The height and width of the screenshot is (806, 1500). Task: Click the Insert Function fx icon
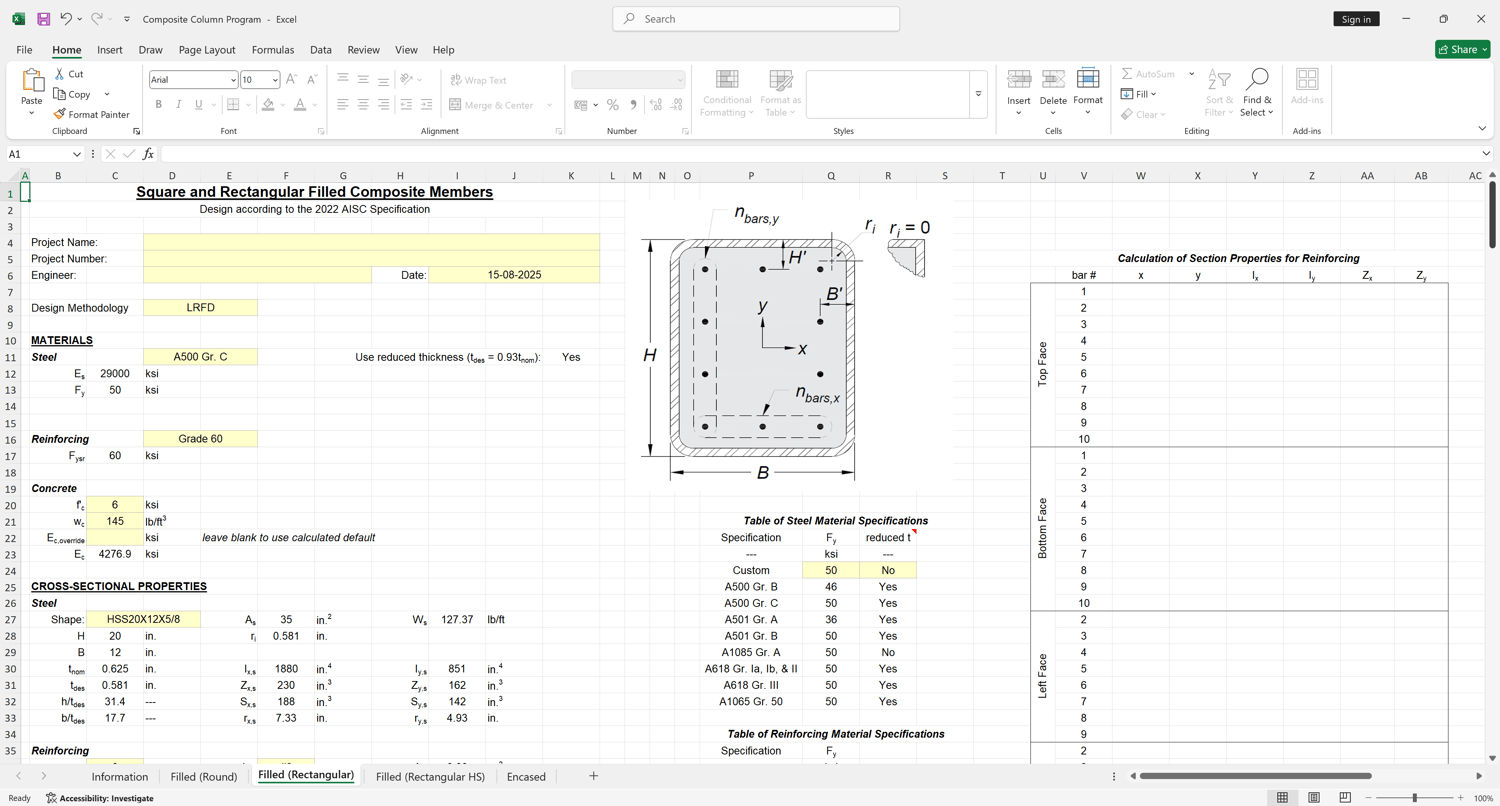click(x=148, y=154)
